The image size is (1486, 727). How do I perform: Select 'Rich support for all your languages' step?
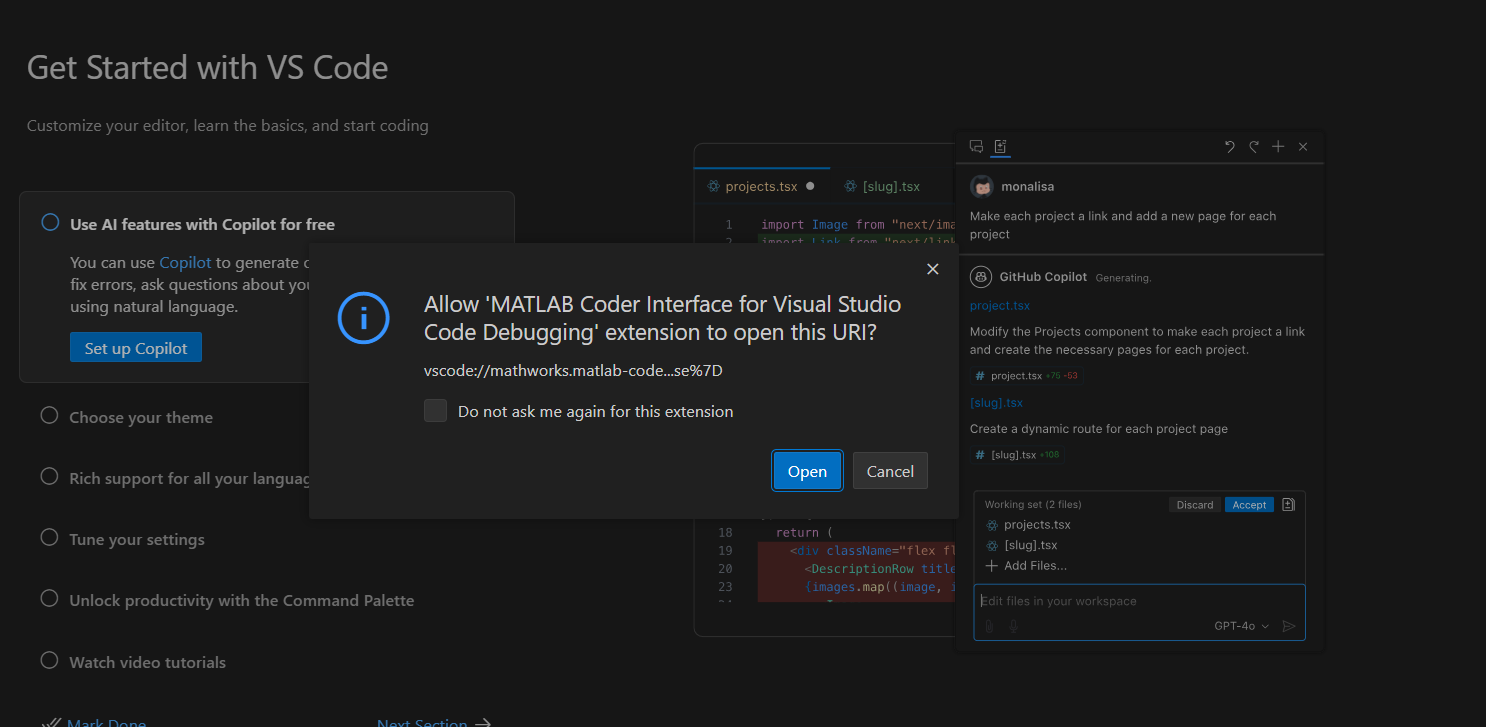(x=190, y=478)
